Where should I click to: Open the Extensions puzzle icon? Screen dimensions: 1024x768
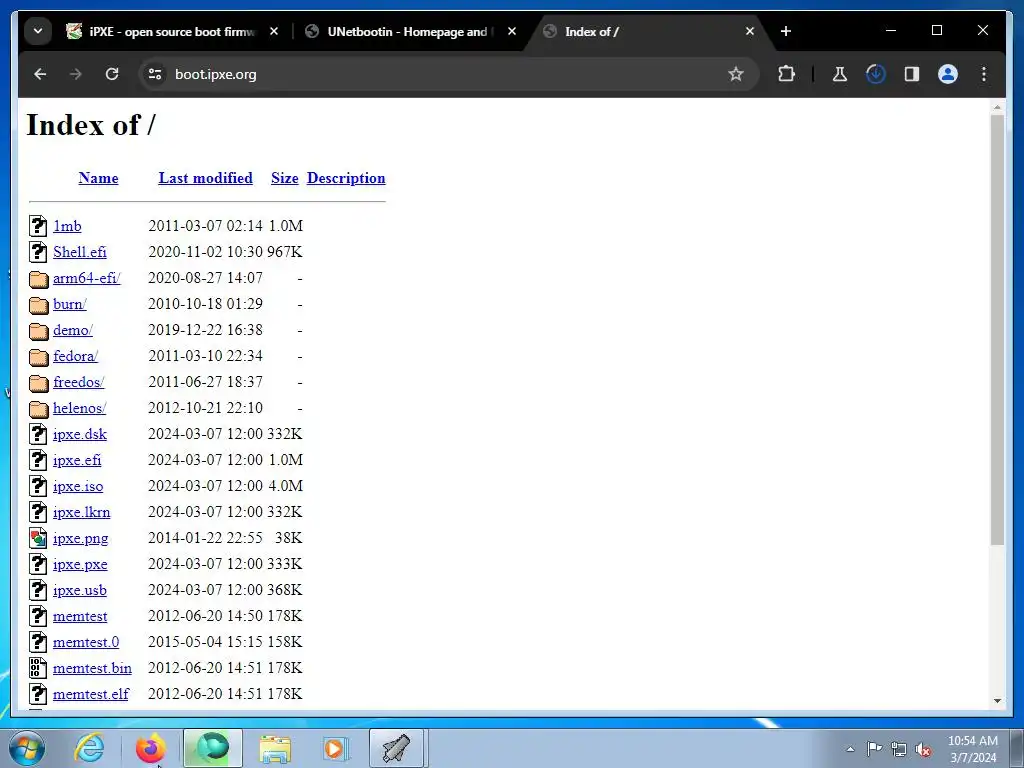(786, 74)
